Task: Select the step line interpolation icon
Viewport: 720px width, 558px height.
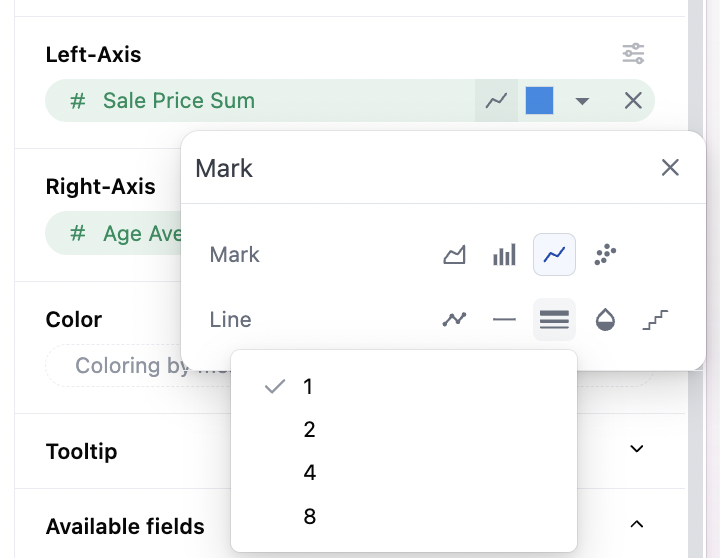Action: [x=656, y=320]
